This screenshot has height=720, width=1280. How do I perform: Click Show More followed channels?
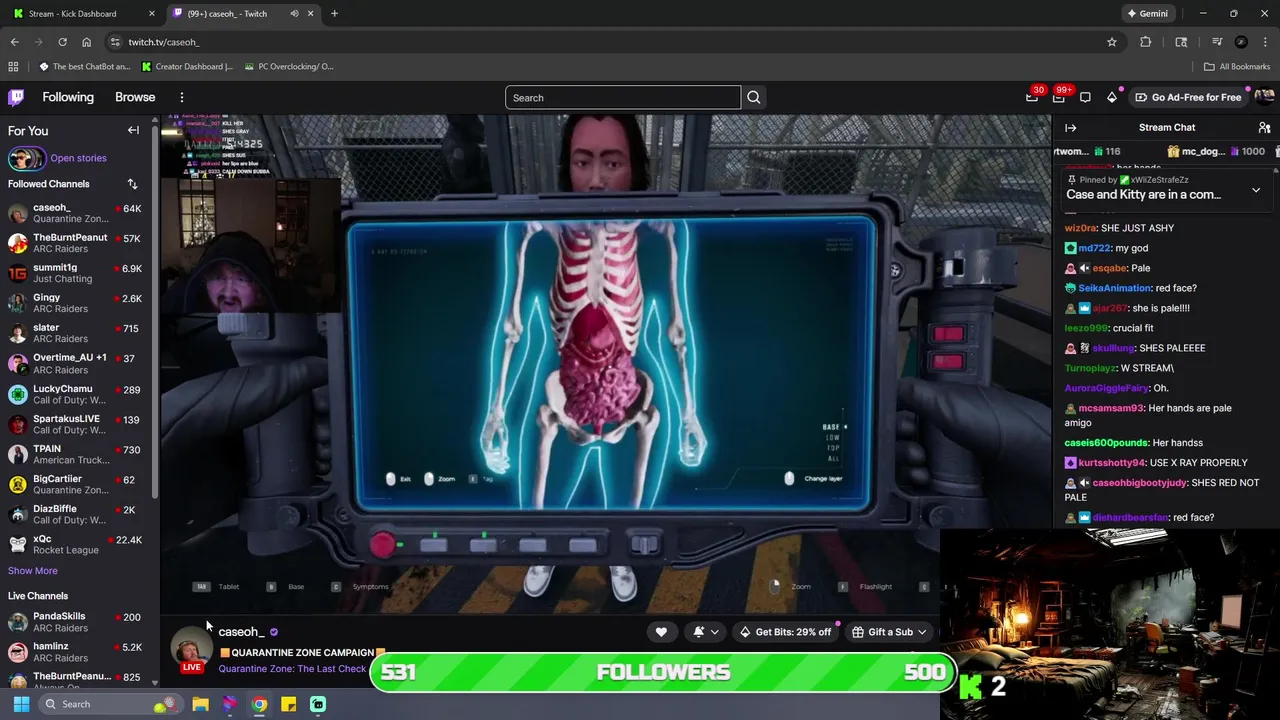tap(33, 571)
